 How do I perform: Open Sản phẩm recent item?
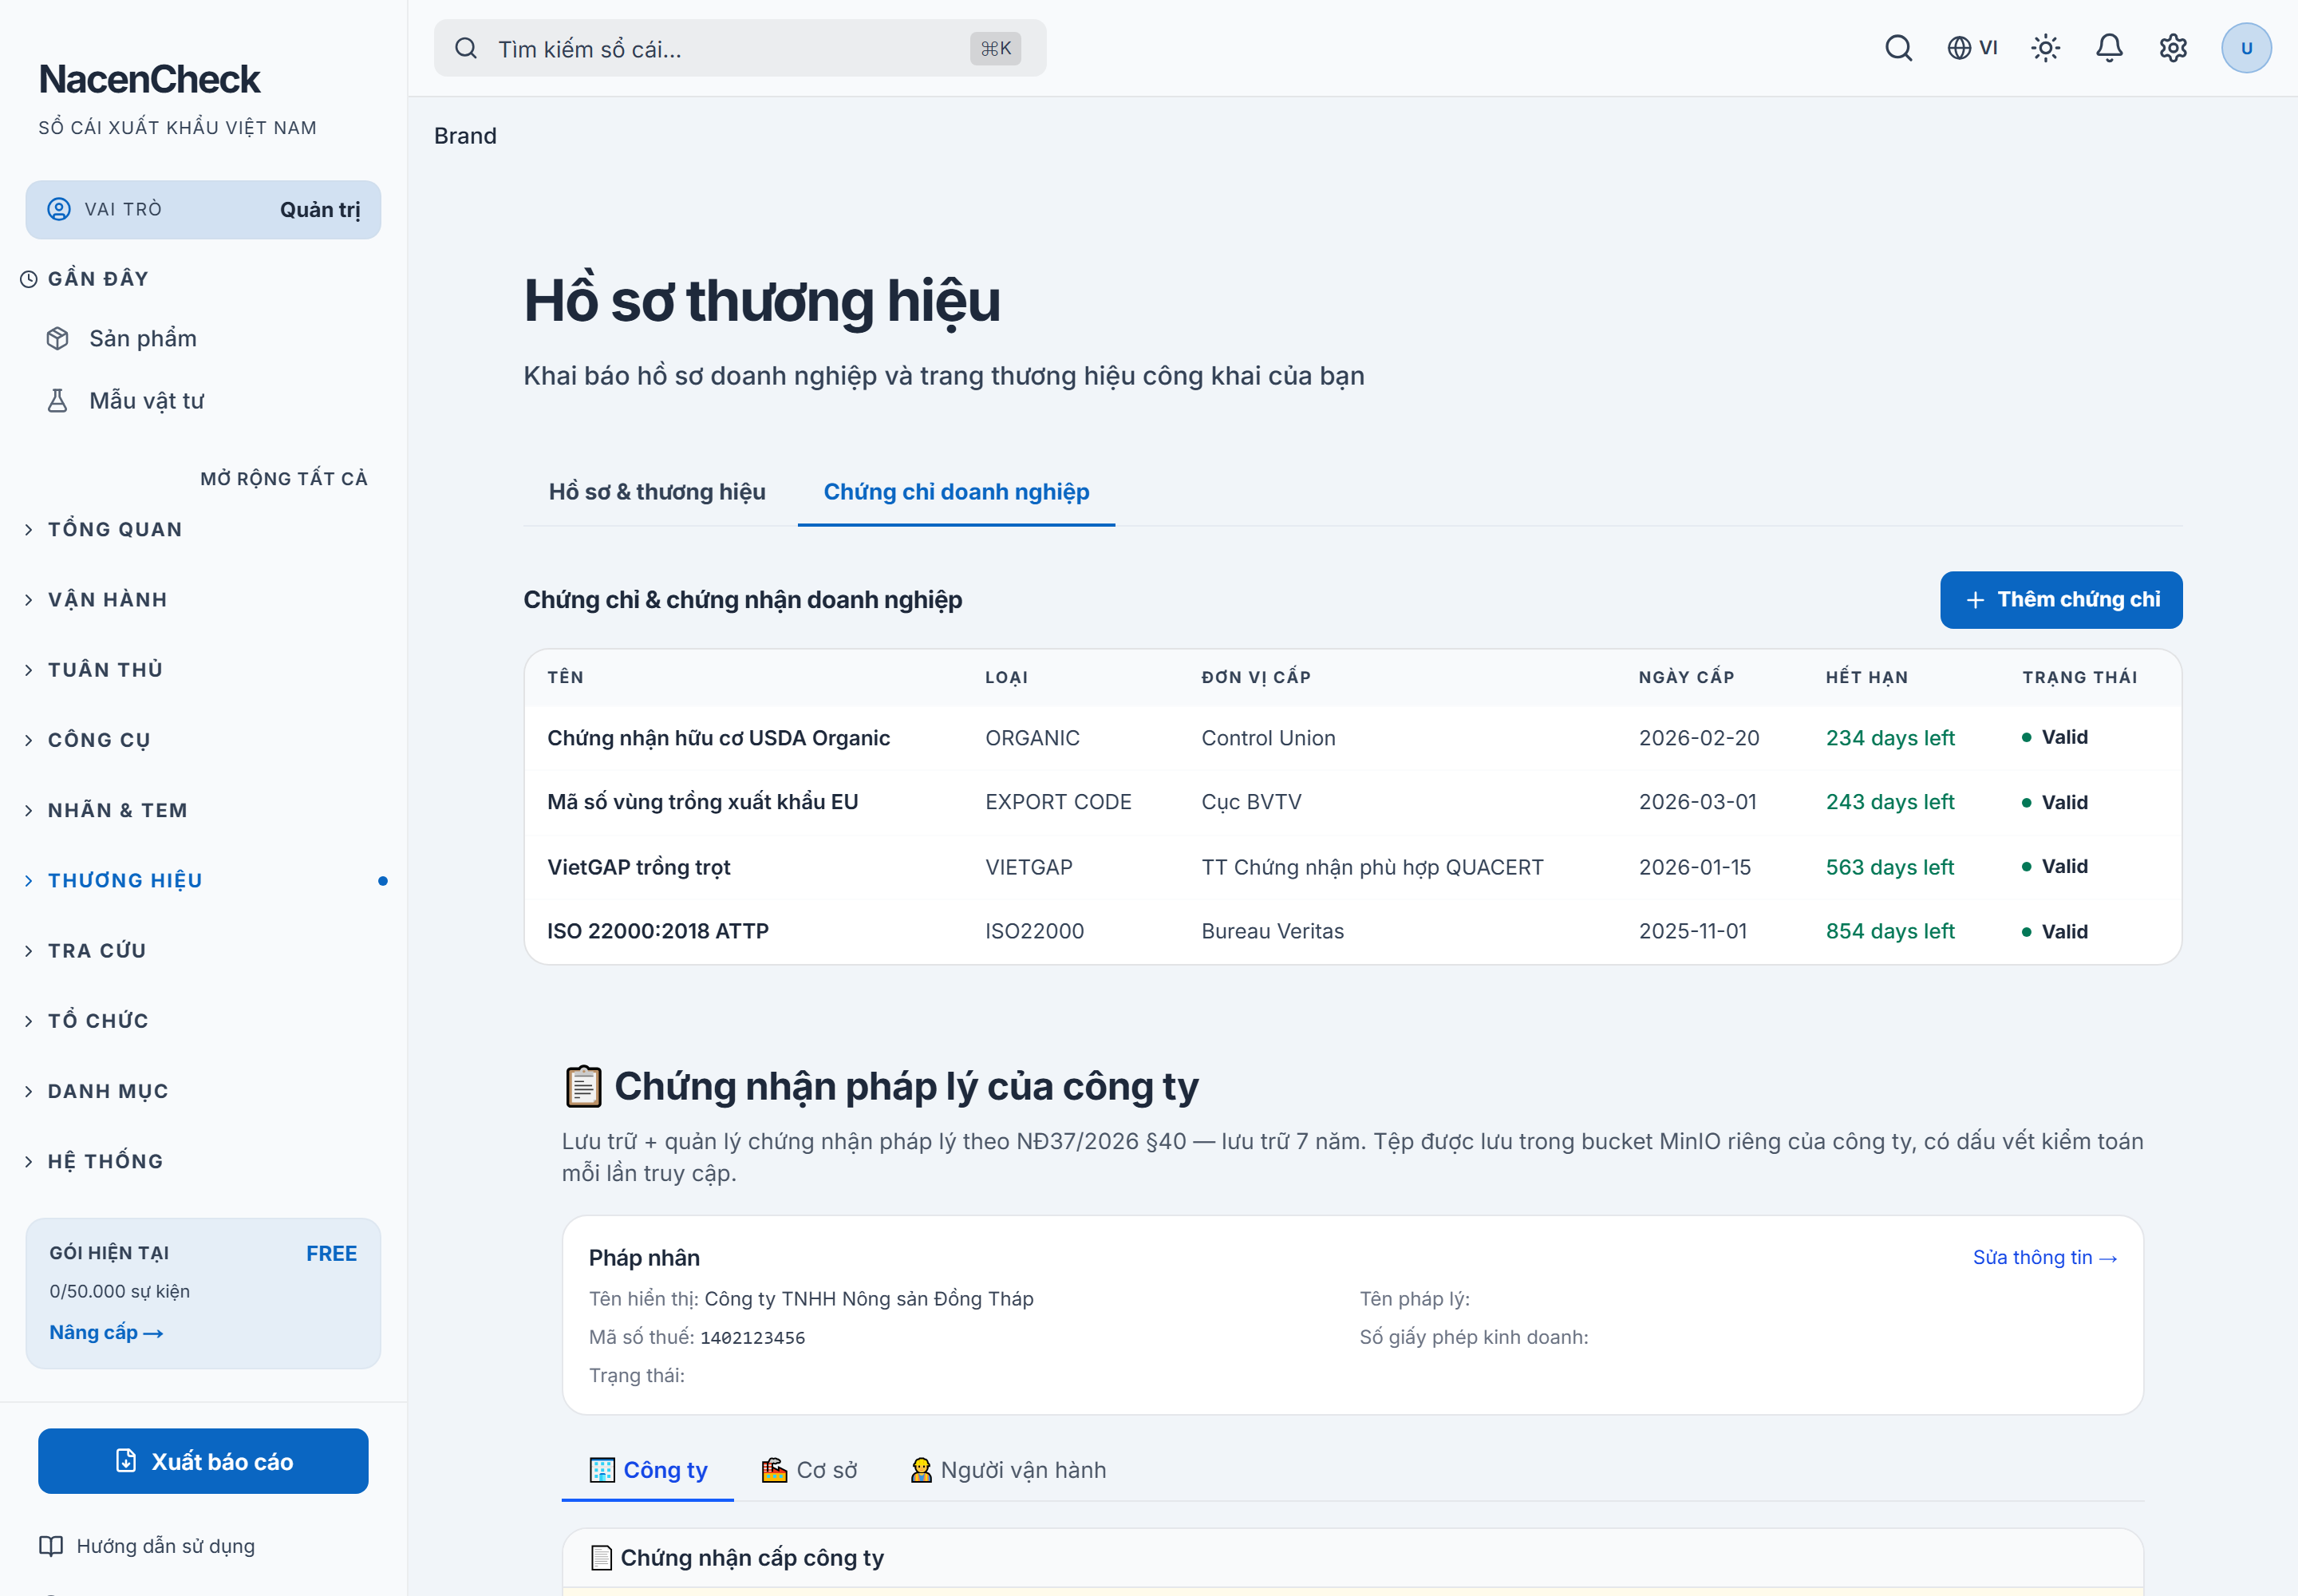click(203, 338)
